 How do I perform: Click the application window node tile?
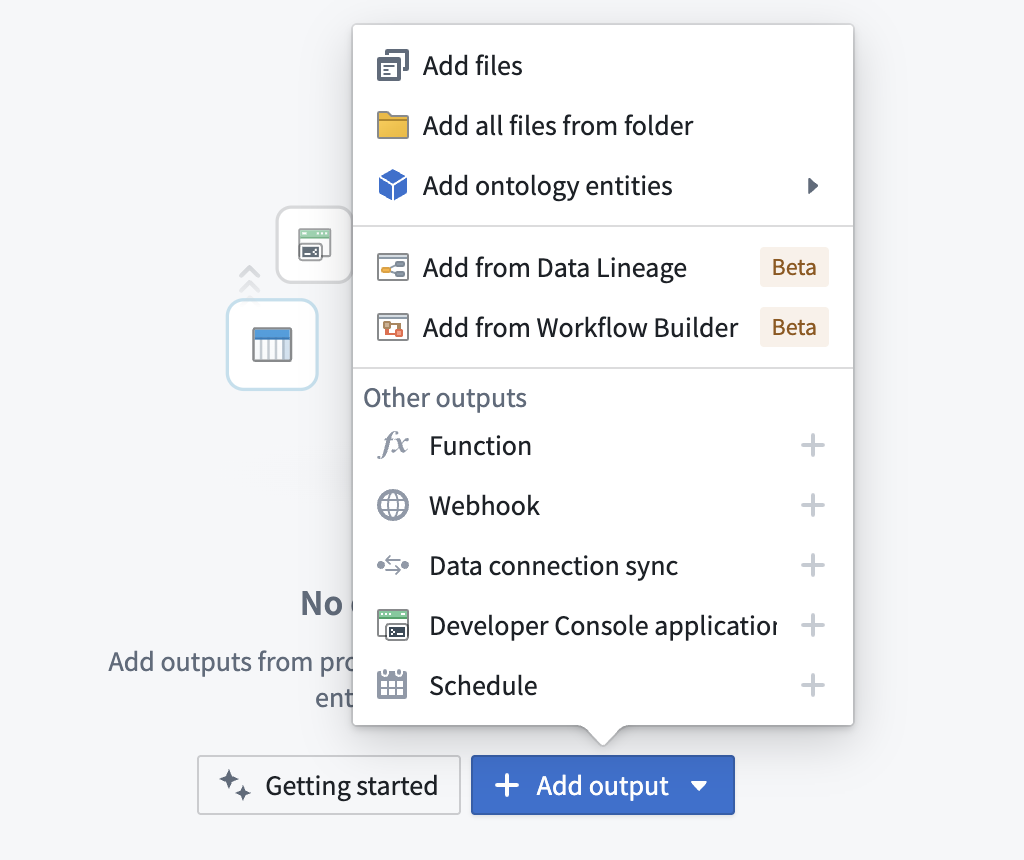314,244
